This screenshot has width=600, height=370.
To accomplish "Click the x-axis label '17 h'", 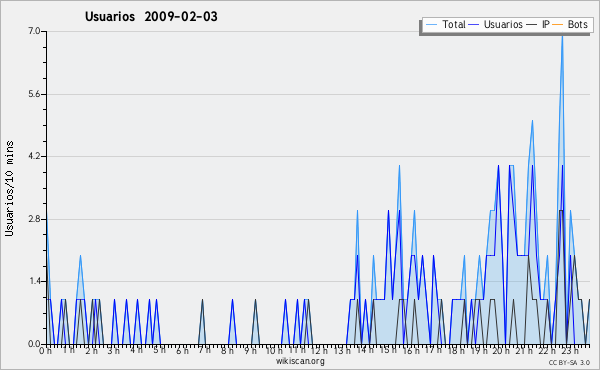I will click(x=433, y=350).
